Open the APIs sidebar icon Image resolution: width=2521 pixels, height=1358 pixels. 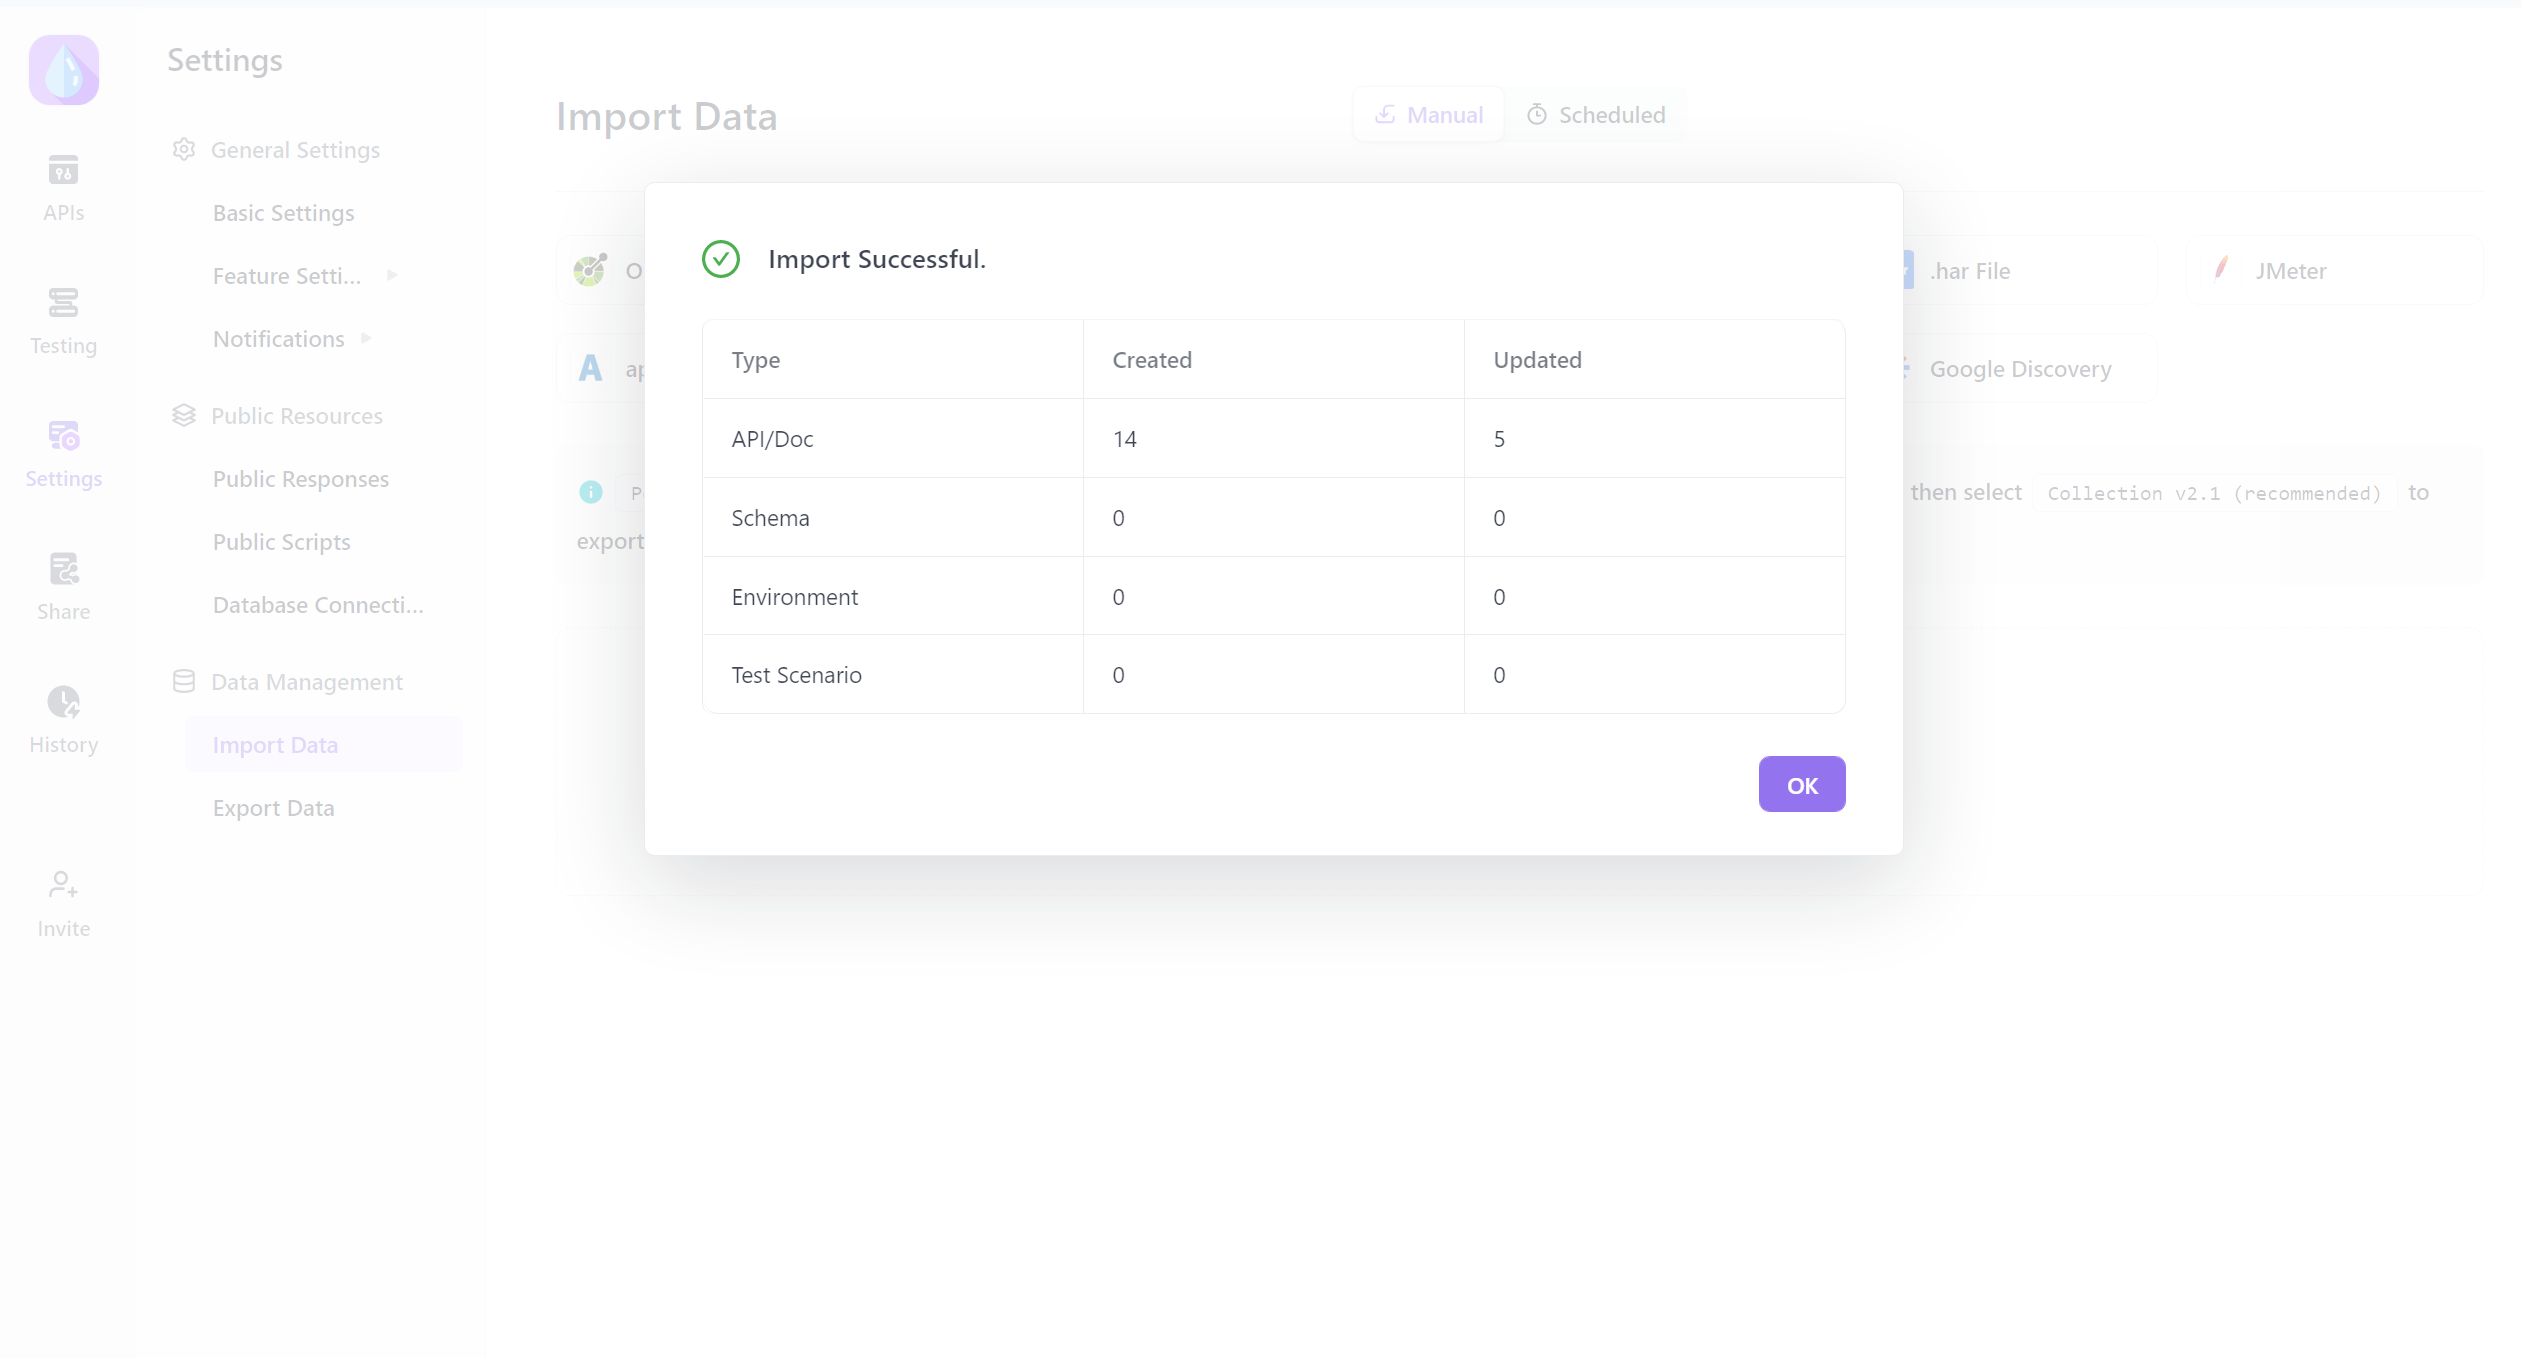[63, 170]
